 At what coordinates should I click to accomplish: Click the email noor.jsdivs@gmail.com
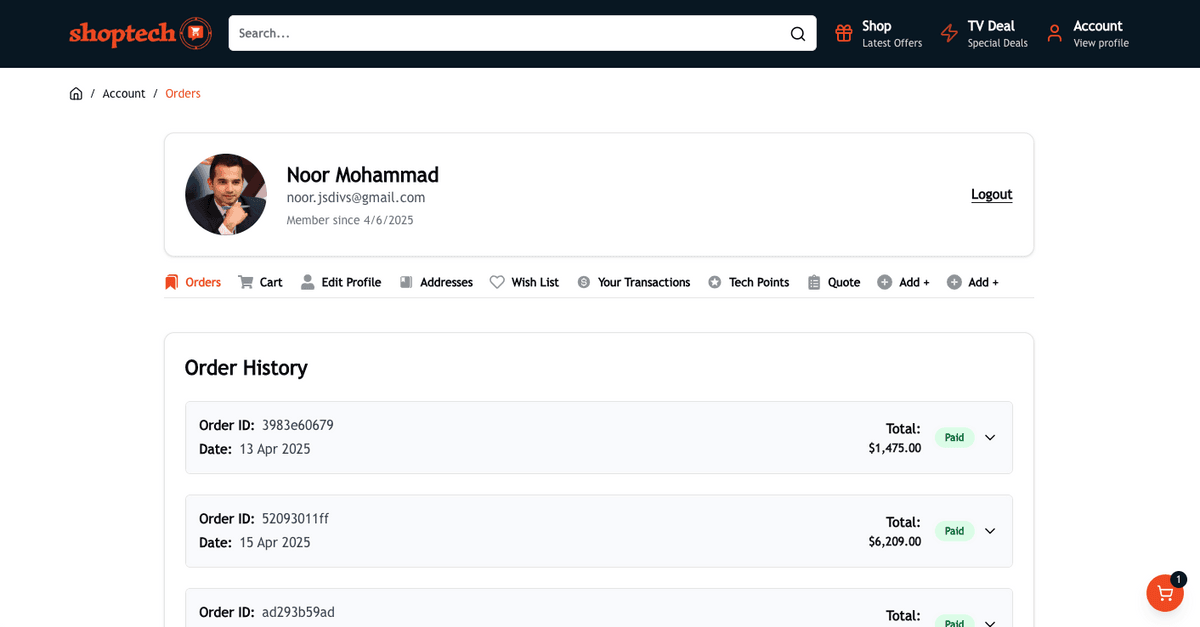pyautogui.click(x=356, y=198)
